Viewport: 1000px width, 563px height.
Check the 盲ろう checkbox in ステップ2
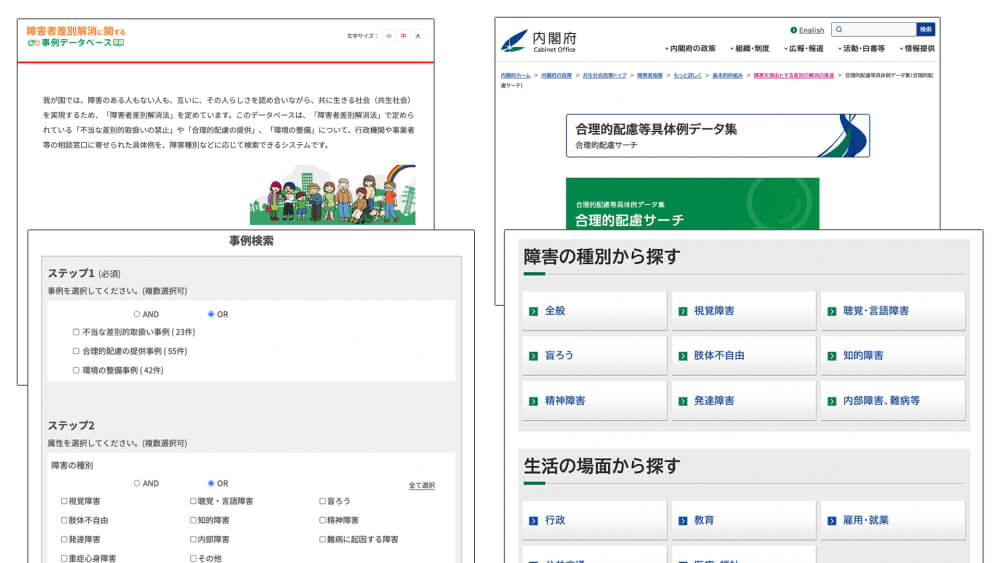click(322, 502)
